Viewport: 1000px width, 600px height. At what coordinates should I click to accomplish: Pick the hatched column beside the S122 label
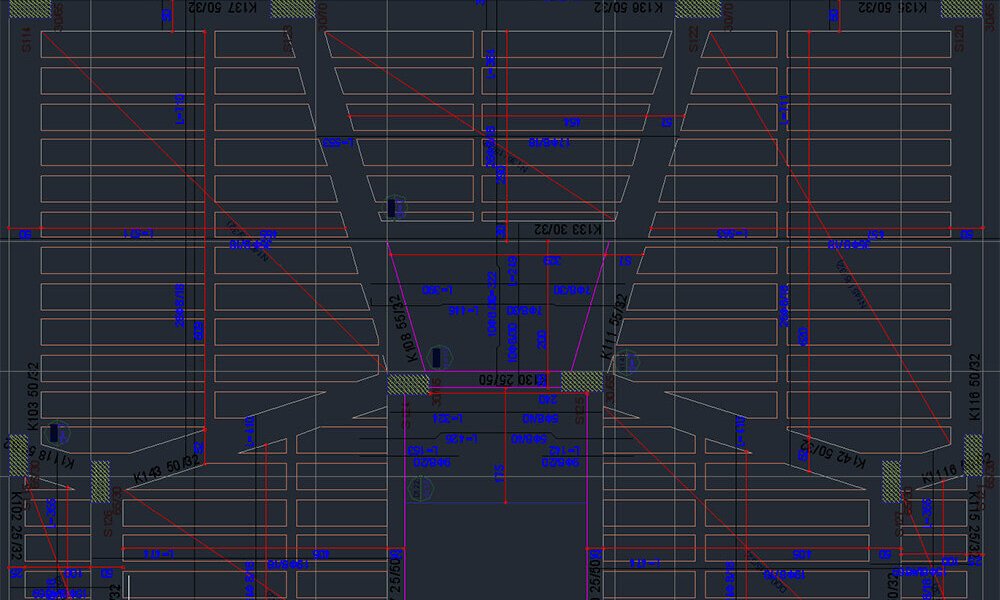(x=696, y=9)
